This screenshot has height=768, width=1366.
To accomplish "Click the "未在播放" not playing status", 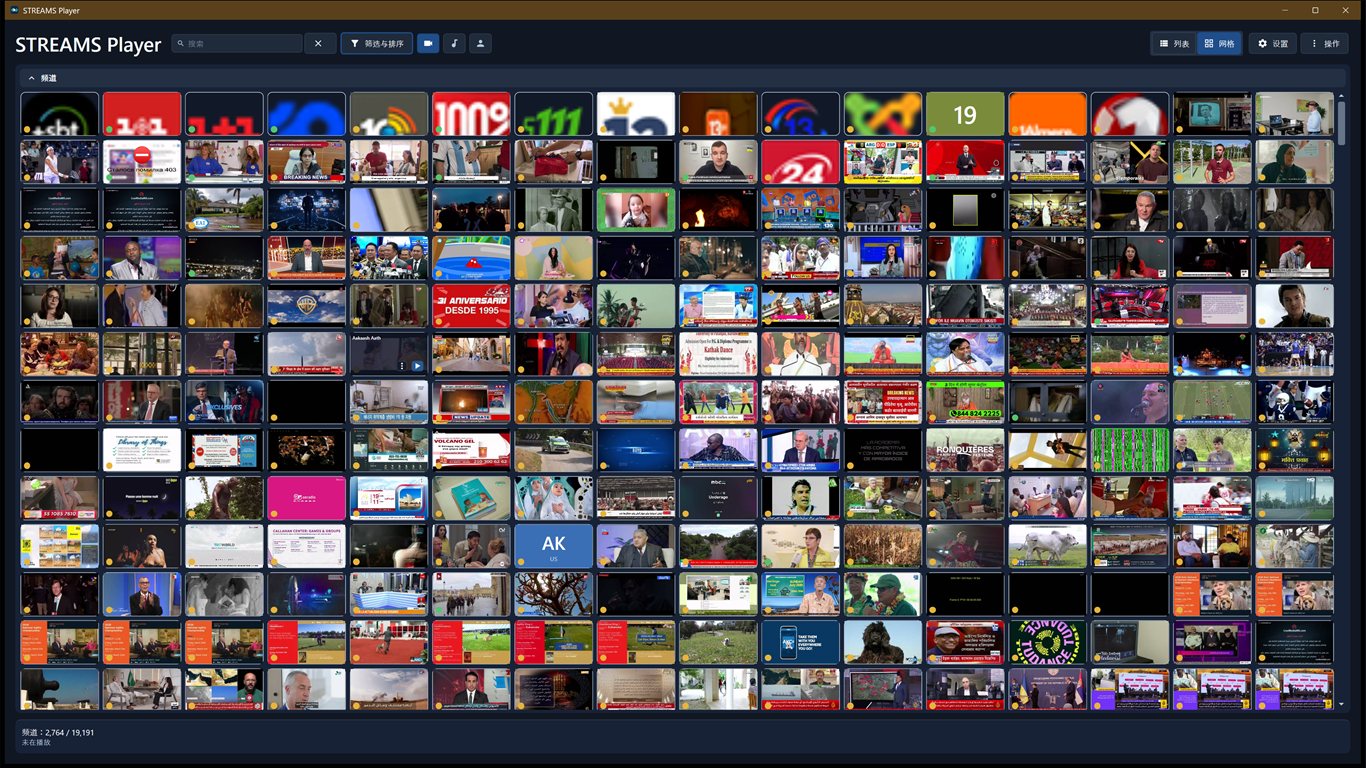I will point(36,743).
